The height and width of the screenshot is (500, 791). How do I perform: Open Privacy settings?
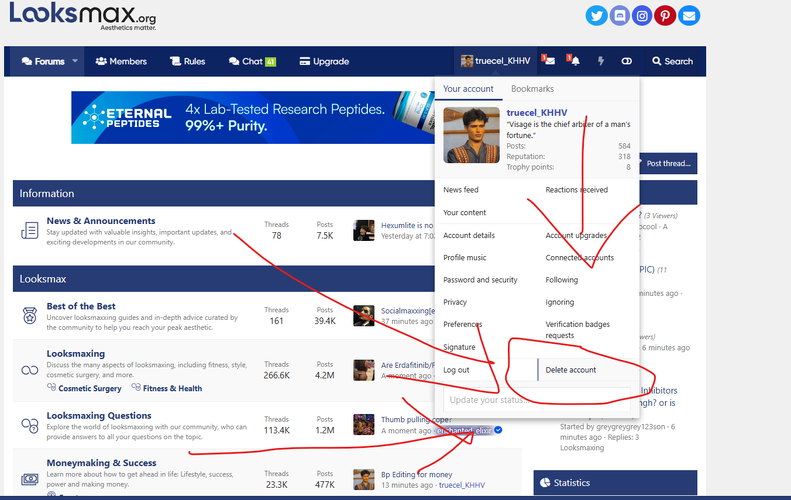coord(455,302)
